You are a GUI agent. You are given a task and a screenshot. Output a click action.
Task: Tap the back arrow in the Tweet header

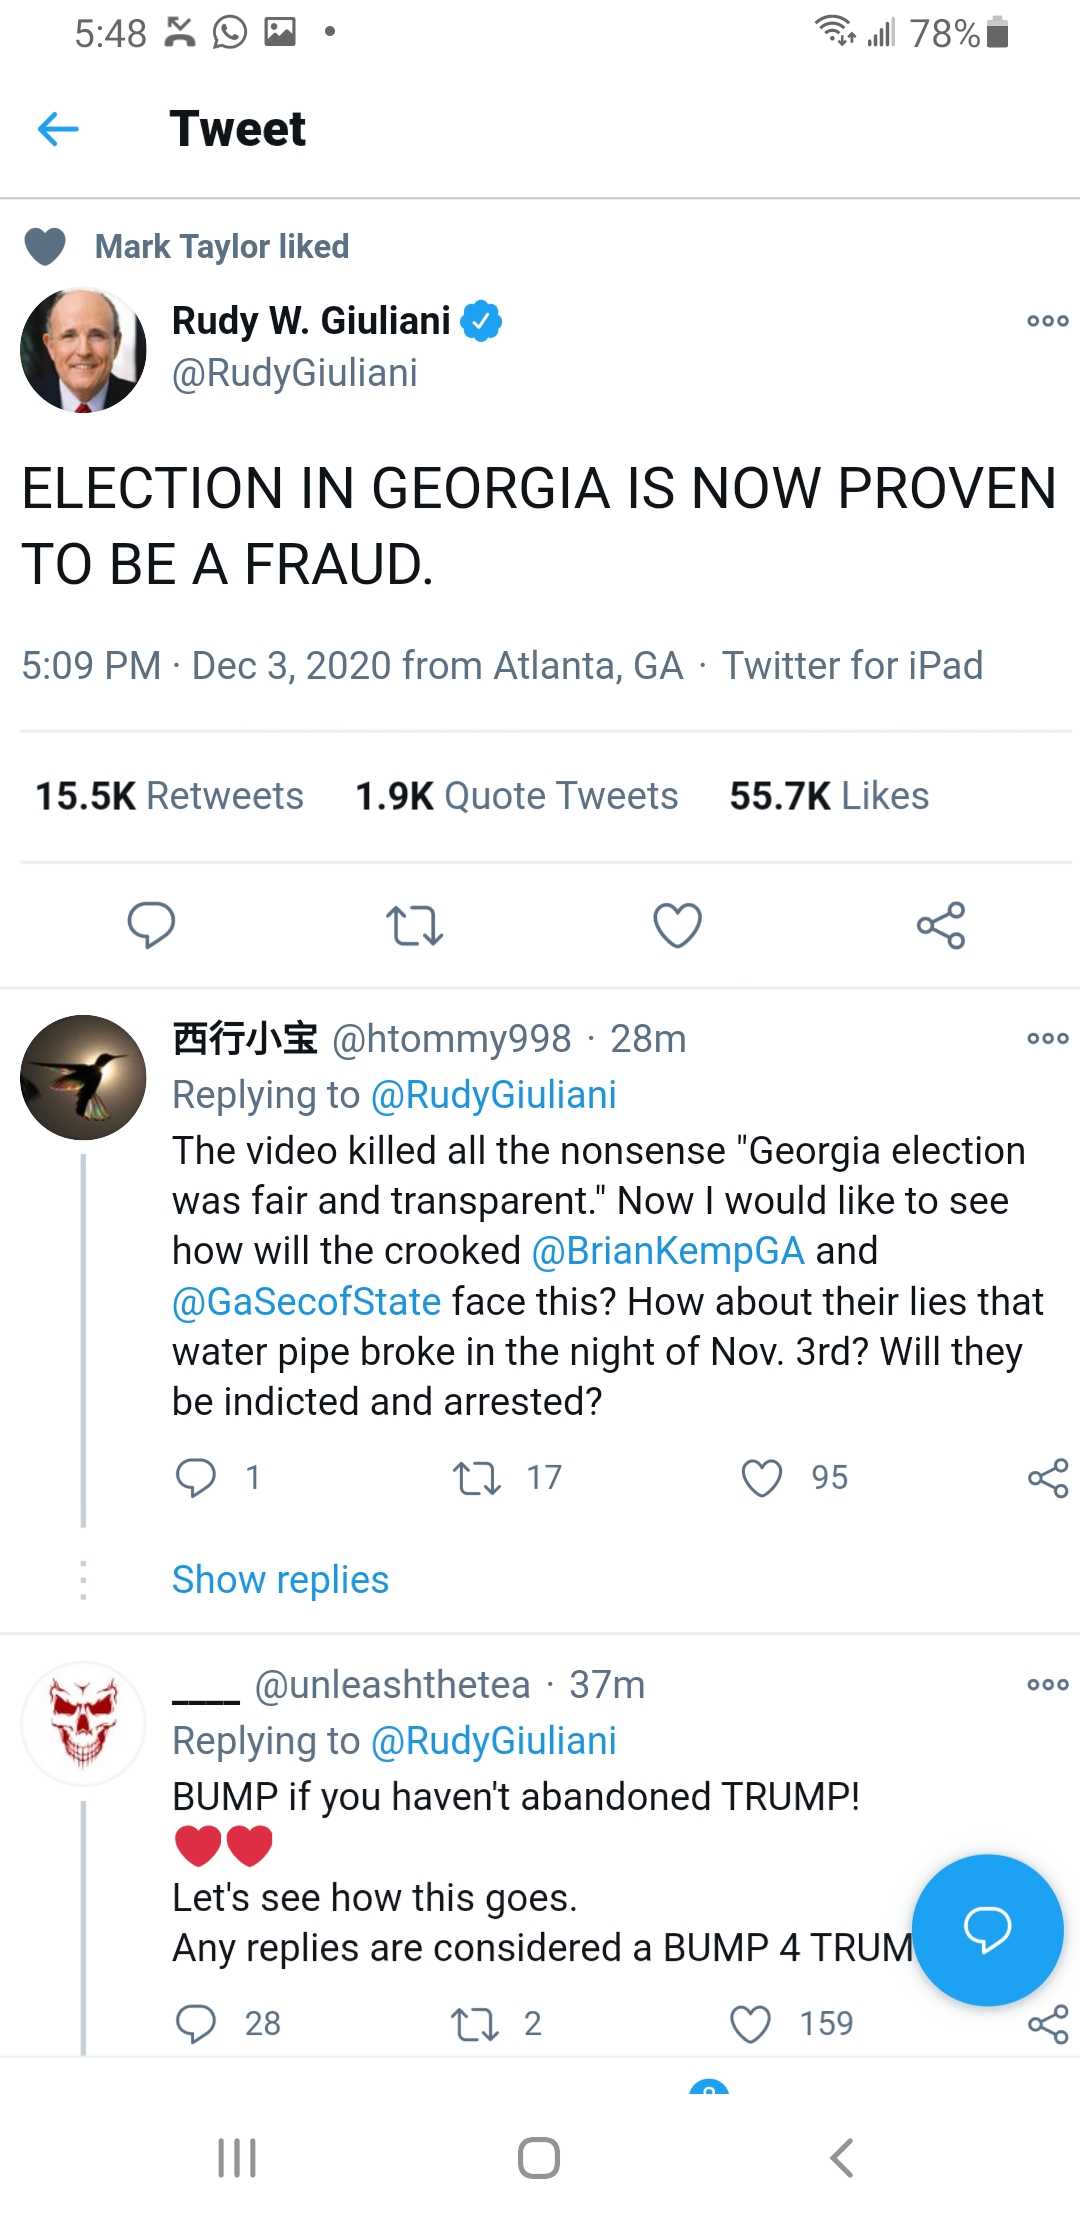58,129
